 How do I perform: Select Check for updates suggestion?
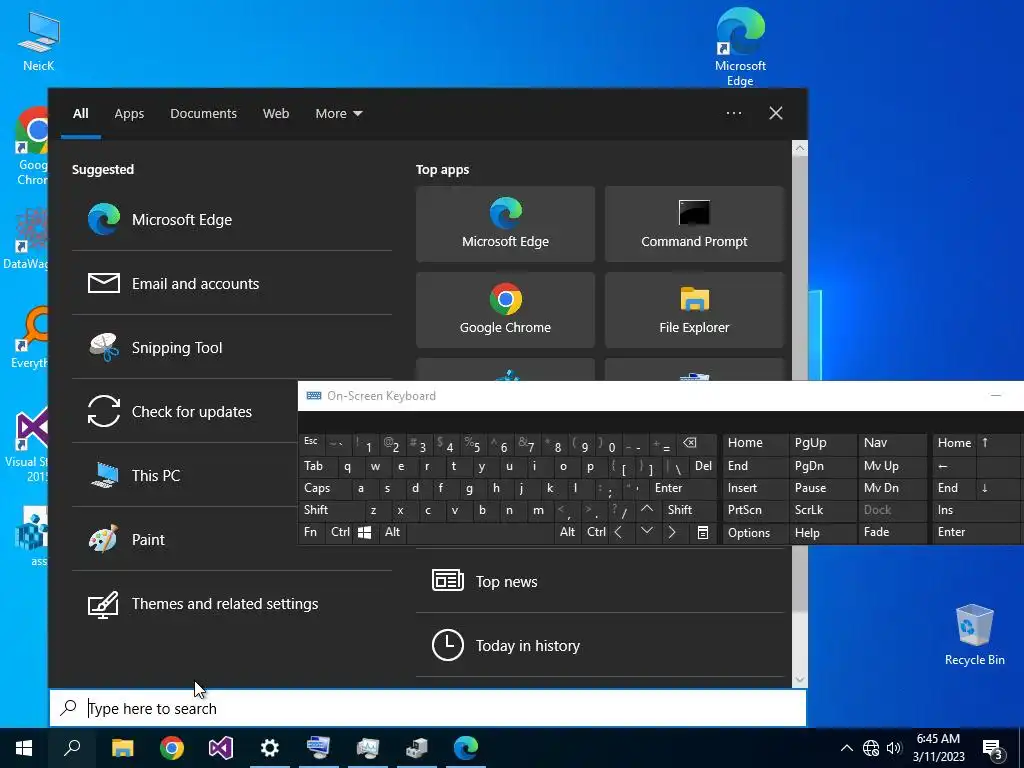(x=184, y=411)
